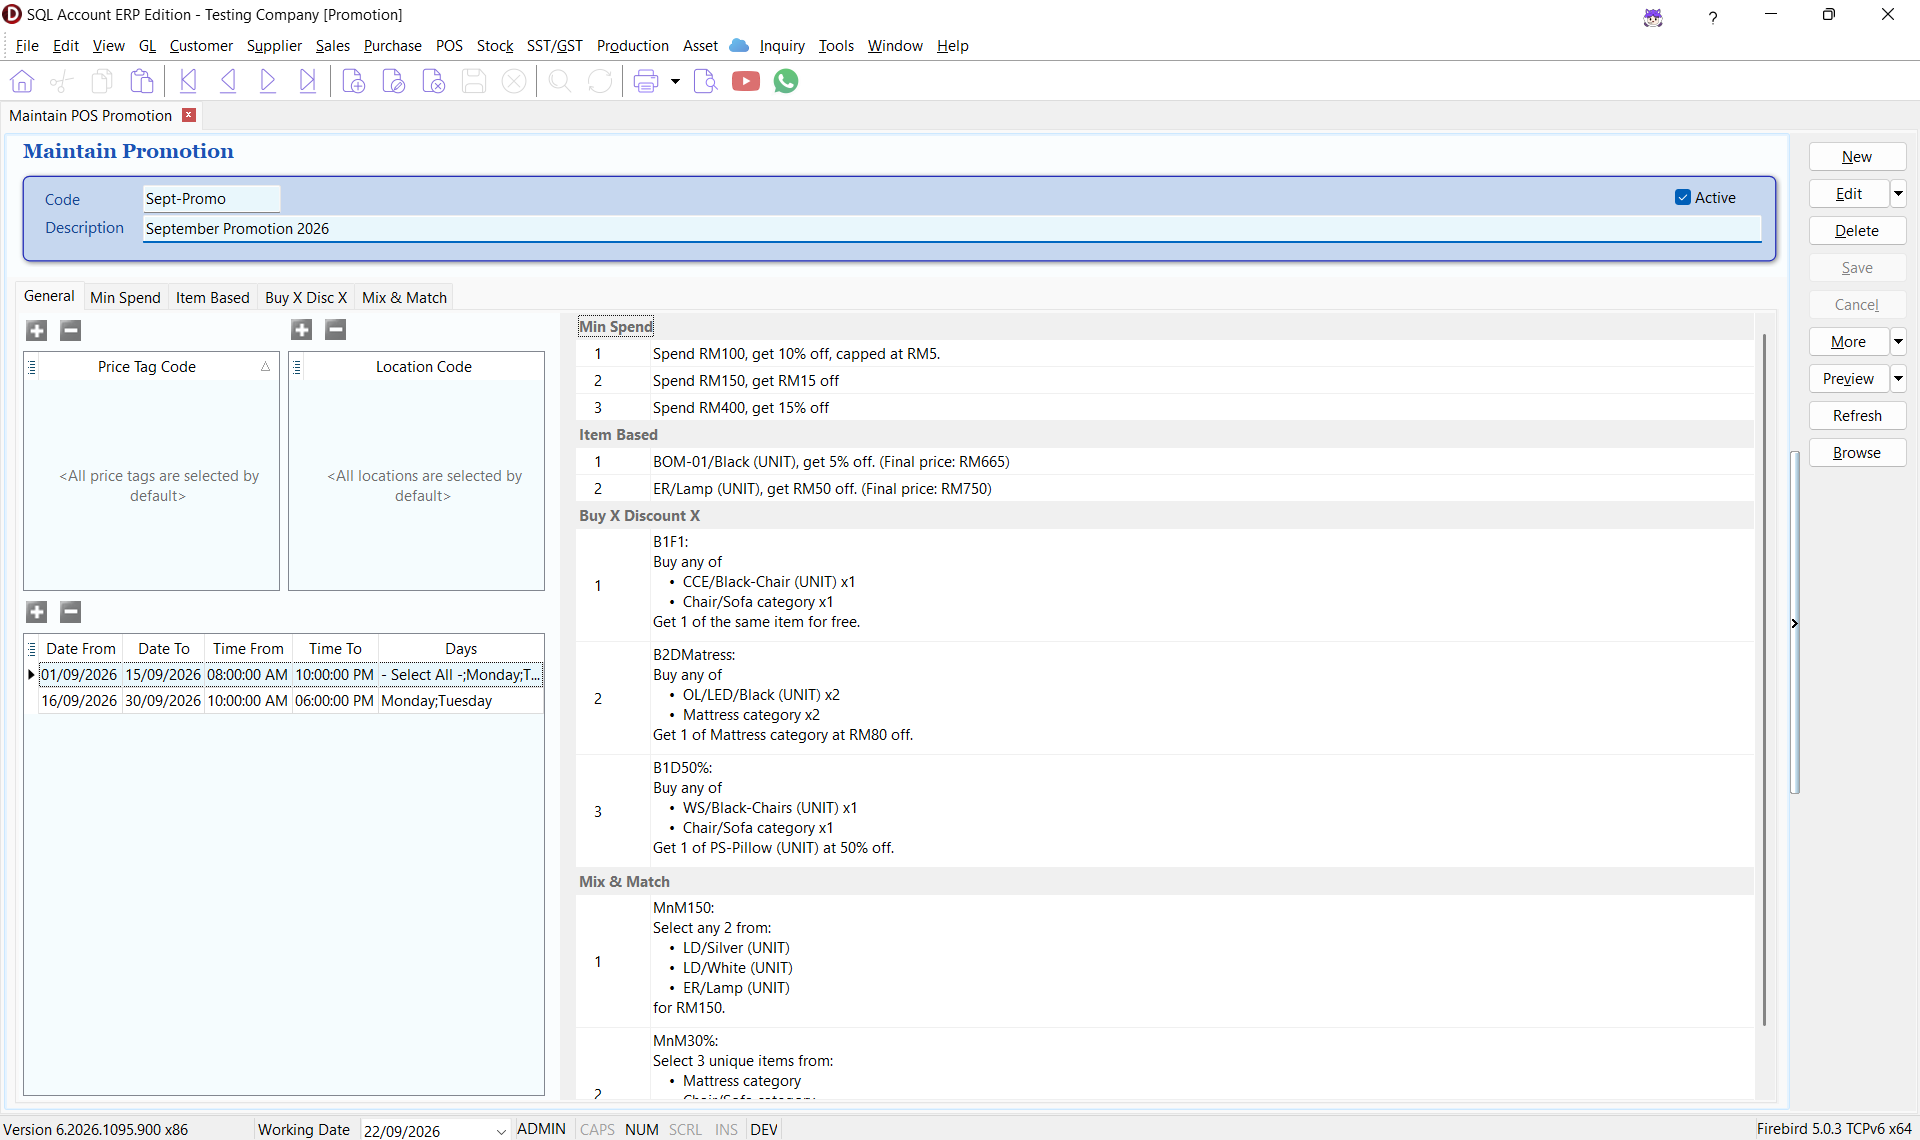Create a new document via toolbar icon
1920x1140 pixels.
coord(354,81)
